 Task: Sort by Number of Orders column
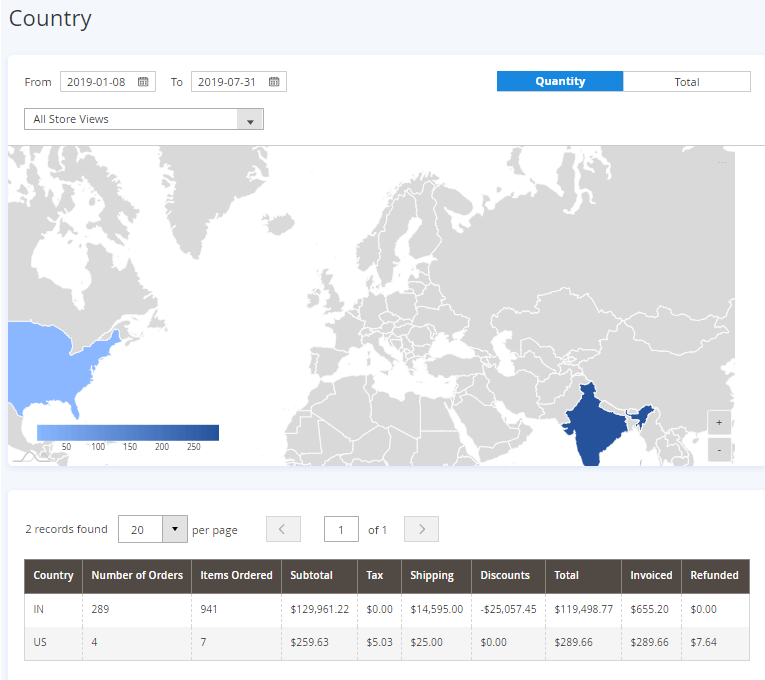click(137, 576)
